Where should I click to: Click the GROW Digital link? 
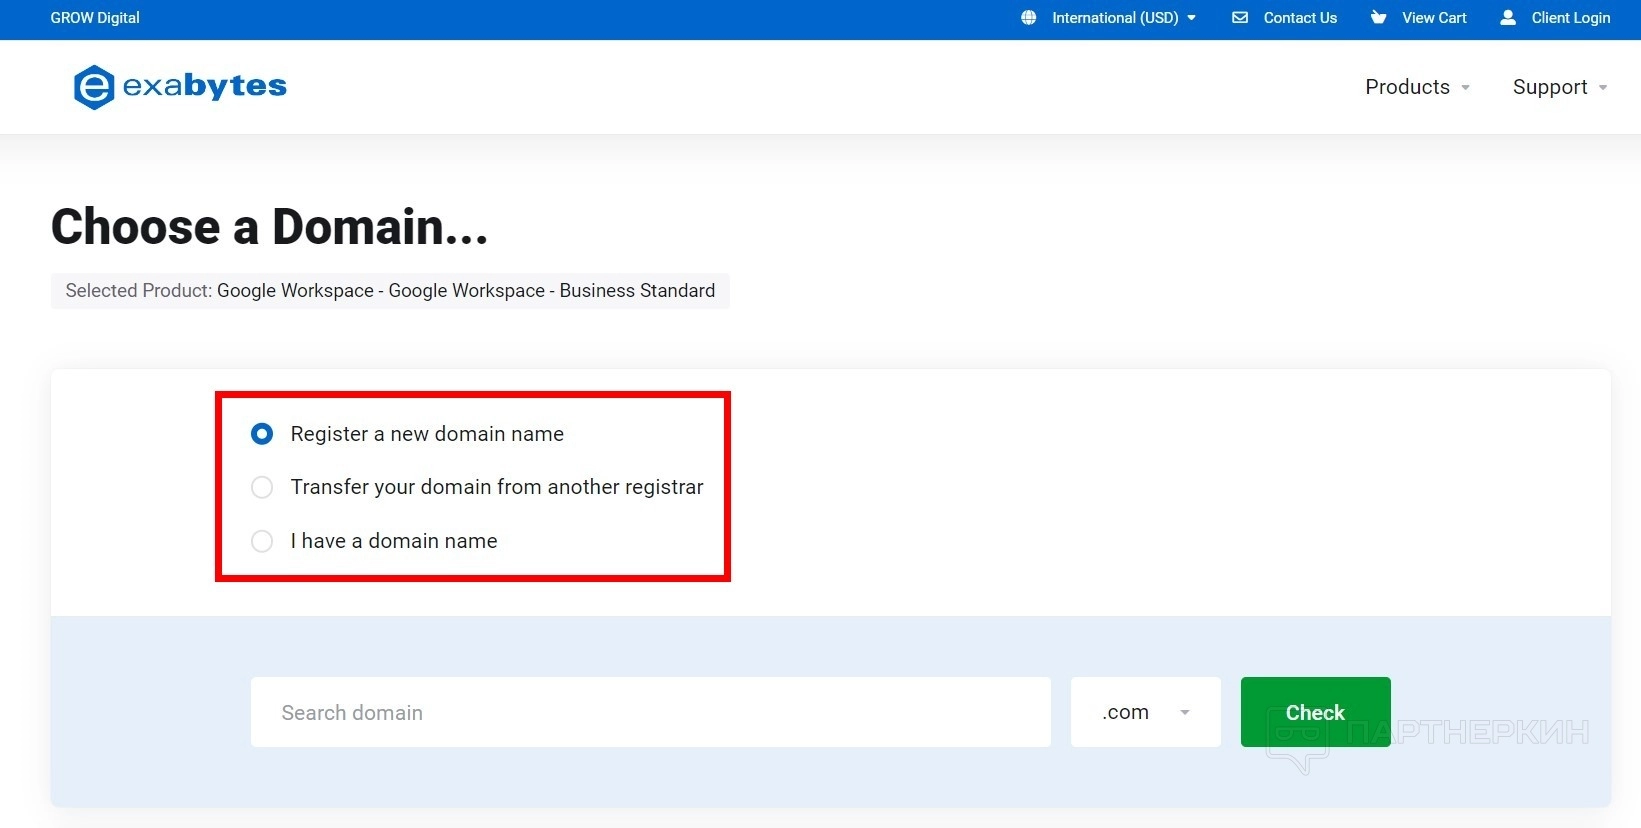(95, 18)
